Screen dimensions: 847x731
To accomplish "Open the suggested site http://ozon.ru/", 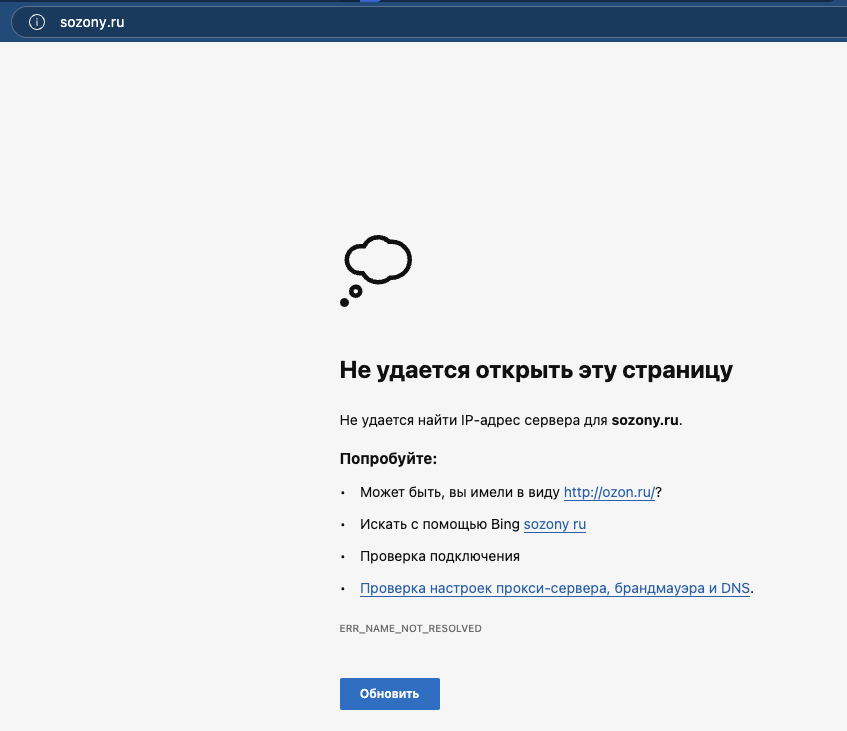I will pos(609,492).
